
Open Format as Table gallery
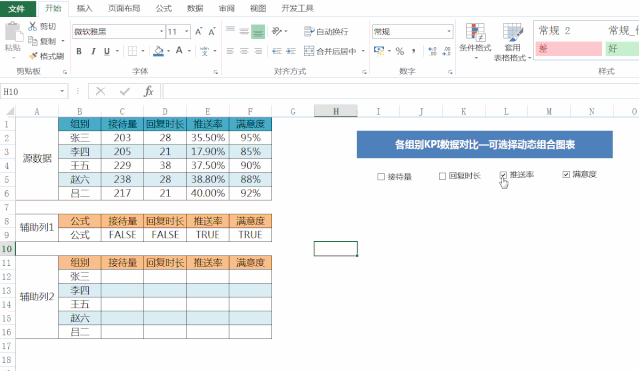[512, 42]
